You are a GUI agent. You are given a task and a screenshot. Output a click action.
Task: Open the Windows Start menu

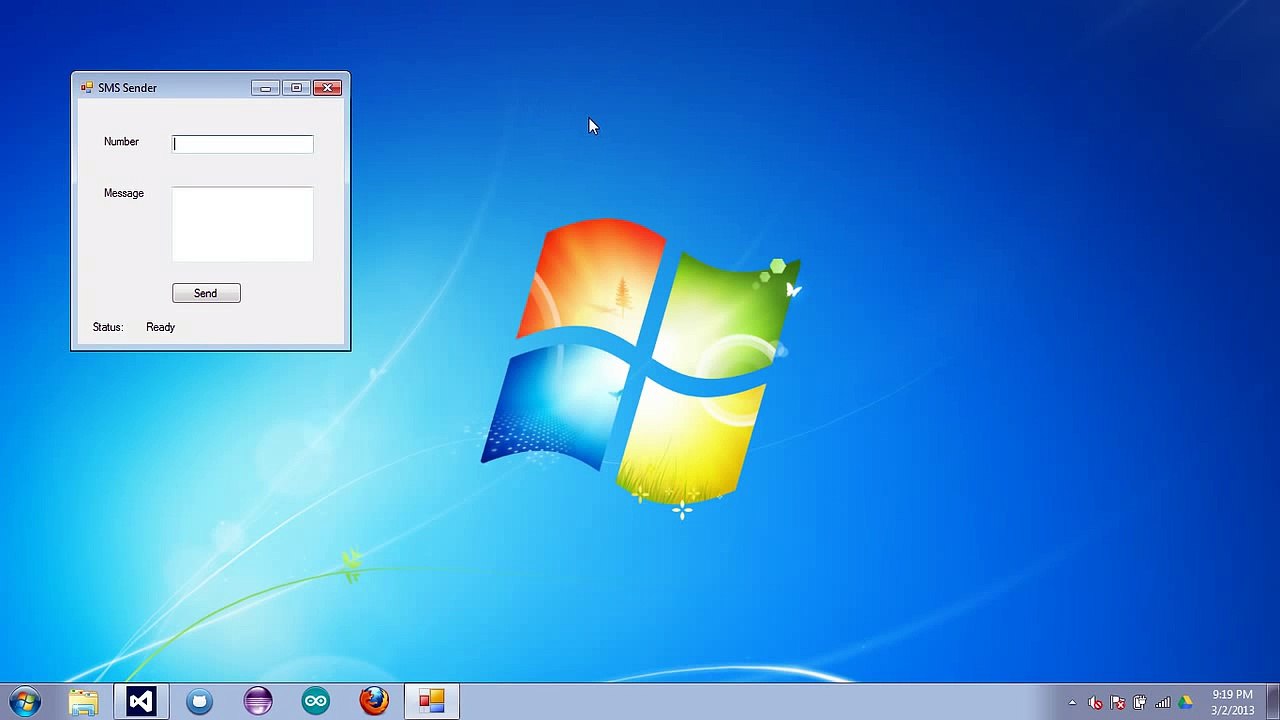(x=25, y=701)
